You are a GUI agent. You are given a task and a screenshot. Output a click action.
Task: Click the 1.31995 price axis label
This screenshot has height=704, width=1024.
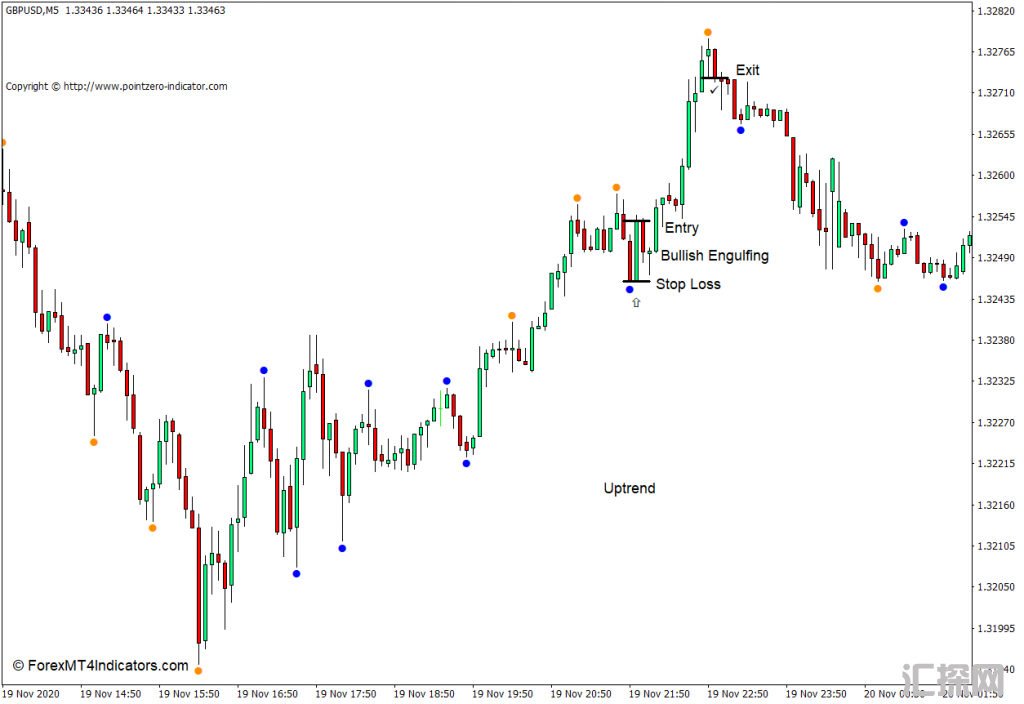[996, 628]
